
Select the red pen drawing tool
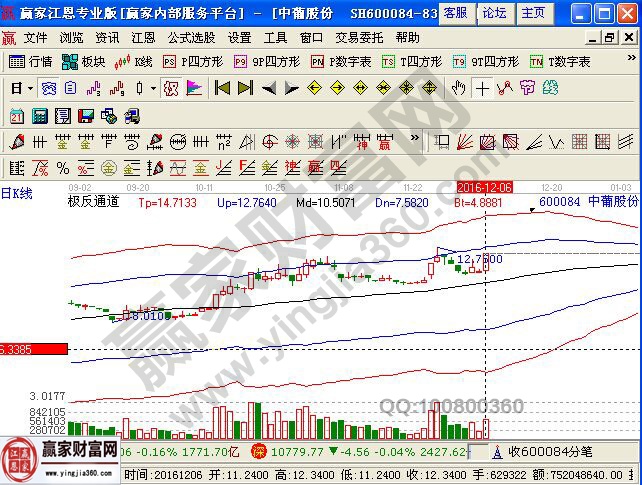click(x=17, y=142)
